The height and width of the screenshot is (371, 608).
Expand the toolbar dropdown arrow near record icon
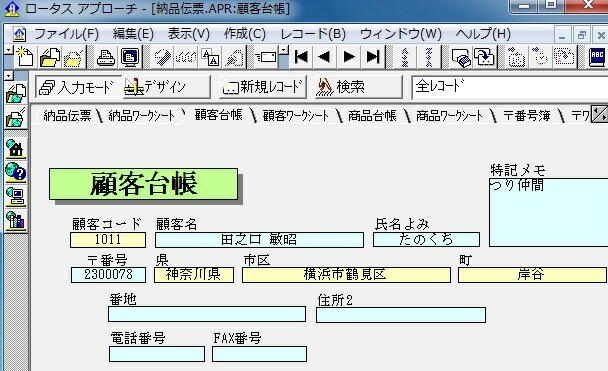284,50
